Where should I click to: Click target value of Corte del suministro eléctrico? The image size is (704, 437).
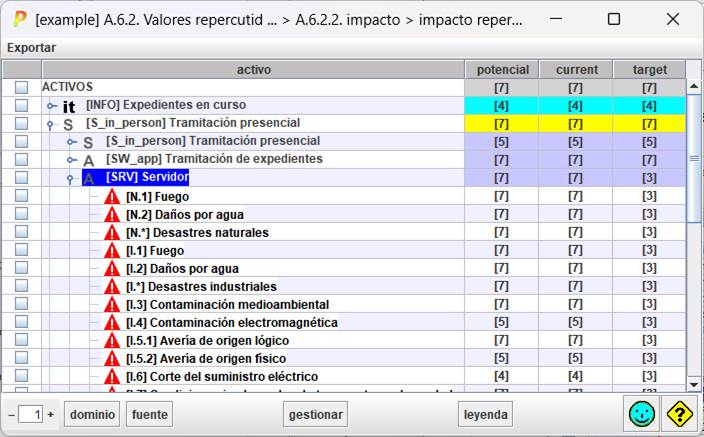[x=649, y=375]
